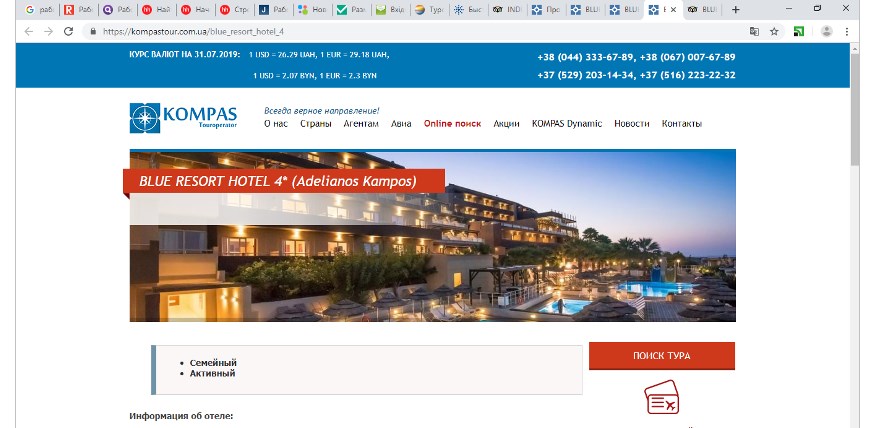Bookmark this page with star icon
The image size is (893, 428).
click(774, 32)
